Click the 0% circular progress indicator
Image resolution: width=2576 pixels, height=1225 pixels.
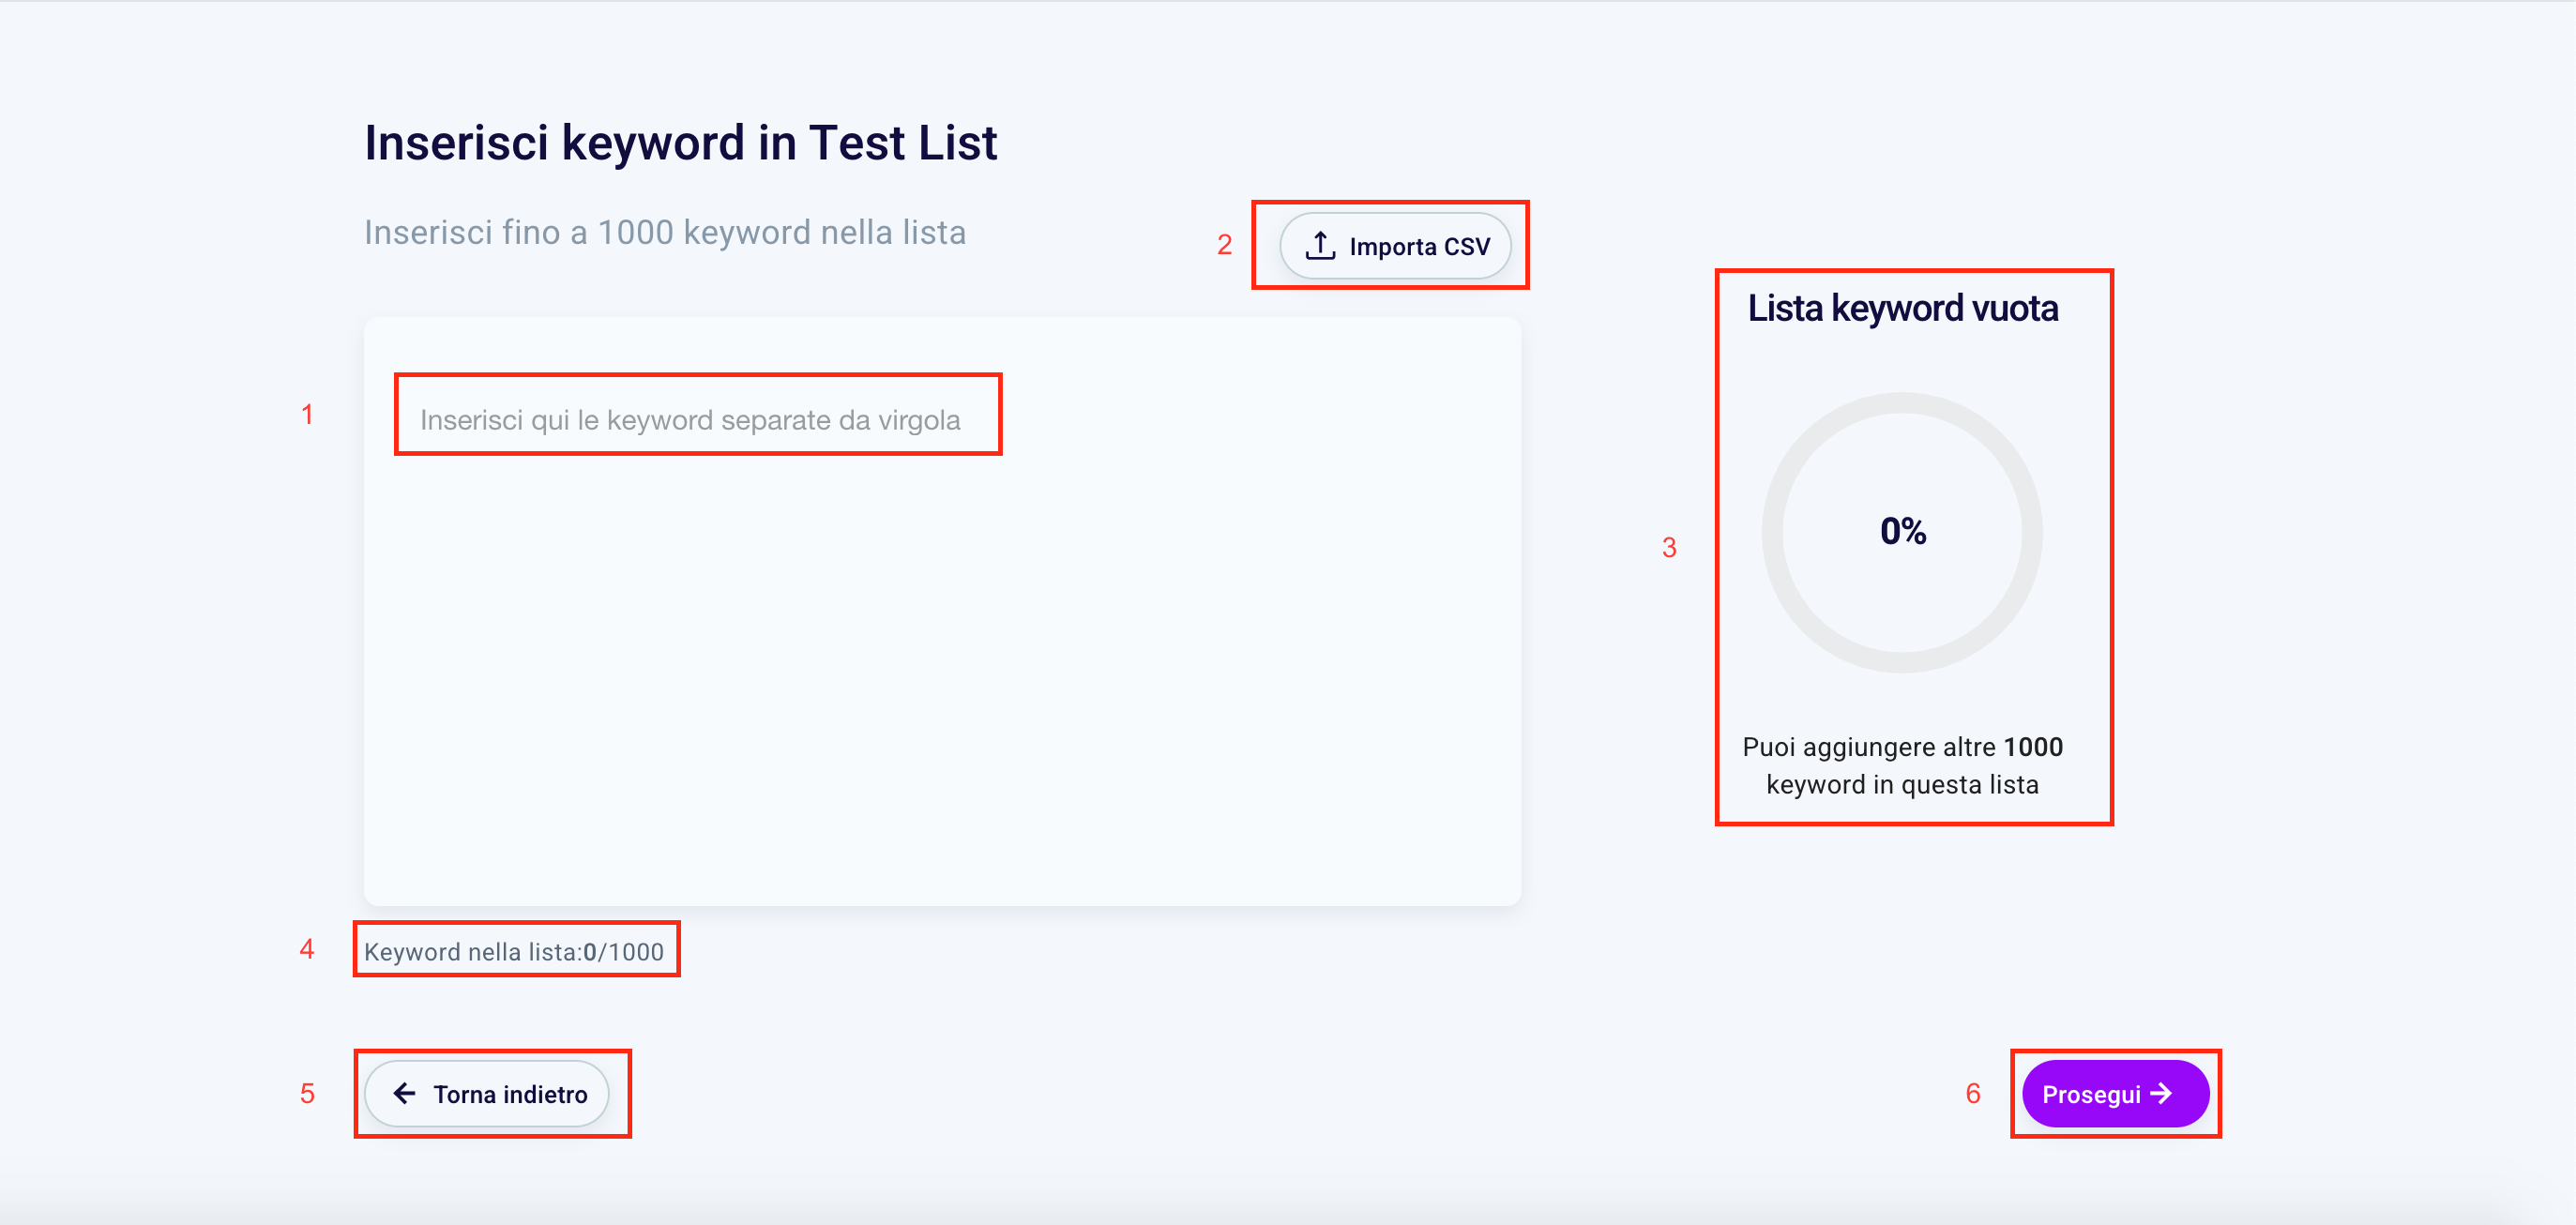[x=1902, y=532]
